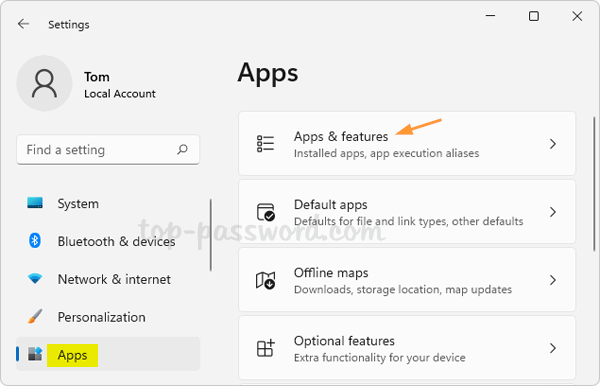Screen dimensions: 600x386
Task: Click the Bluetooth icon in sidebar
Action: pyautogui.click(x=35, y=241)
